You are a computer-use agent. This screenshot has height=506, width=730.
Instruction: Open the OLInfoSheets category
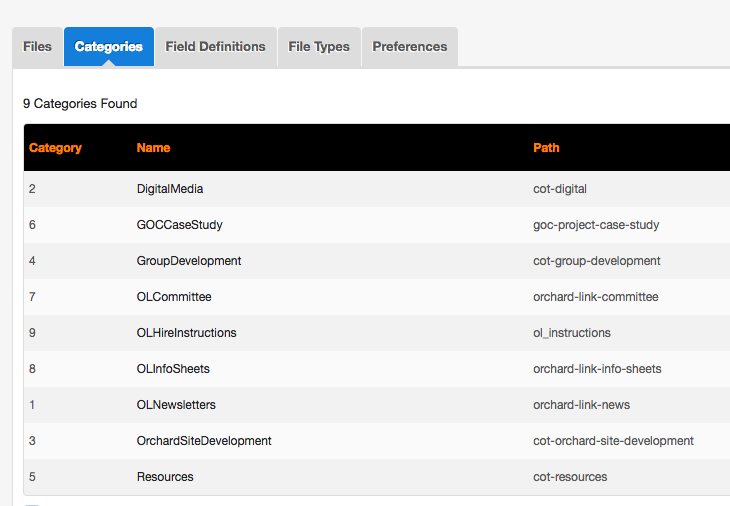[x=173, y=369]
